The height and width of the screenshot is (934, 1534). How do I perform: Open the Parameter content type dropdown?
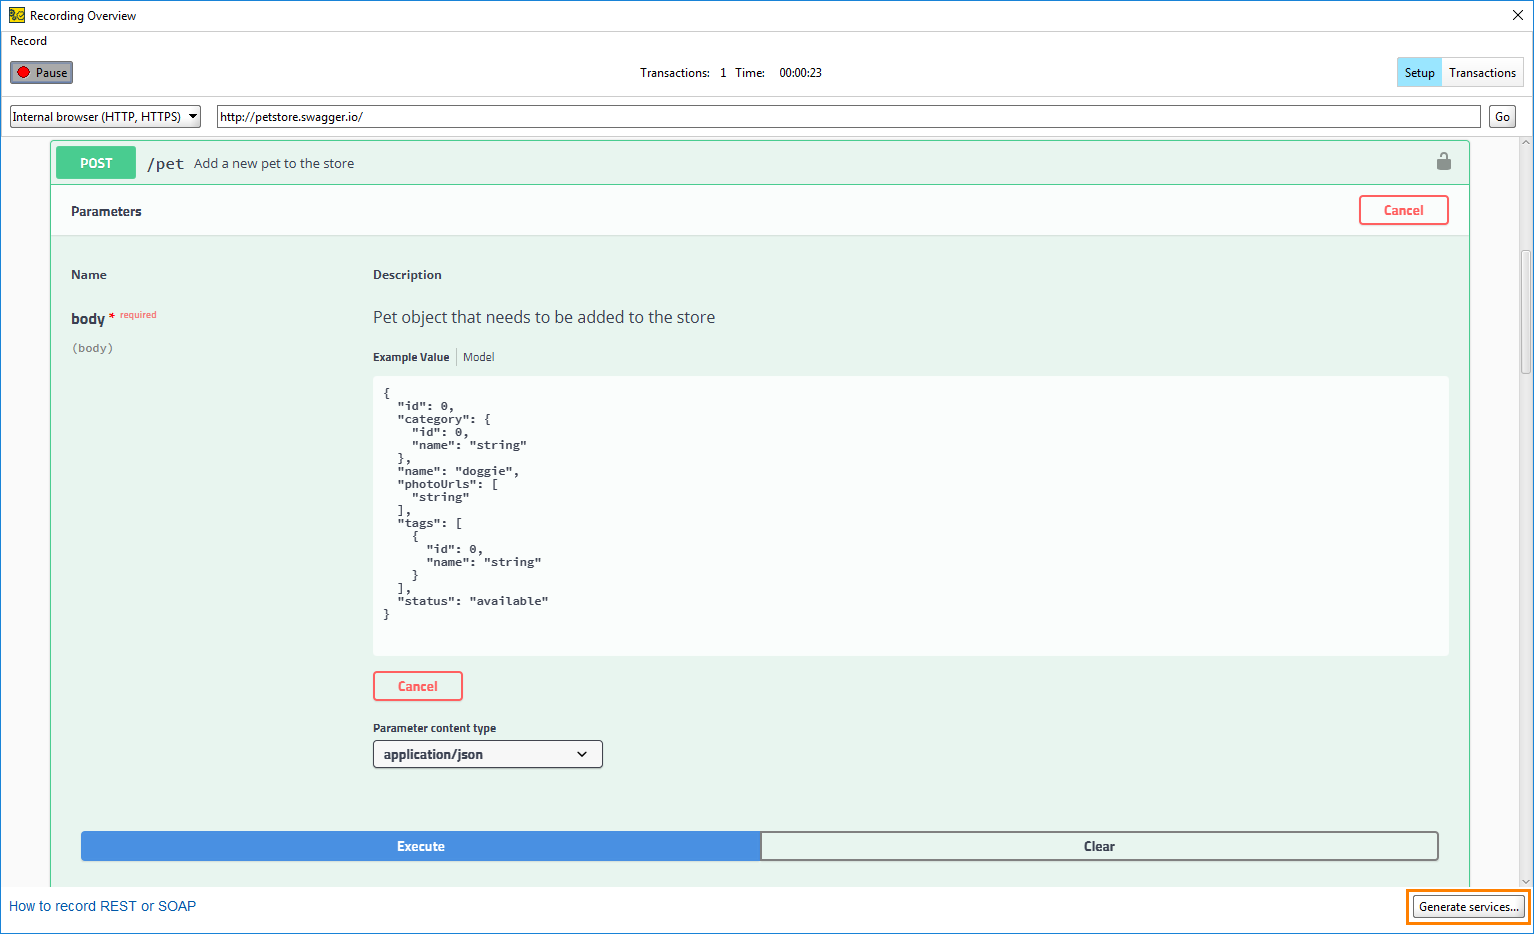487,753
